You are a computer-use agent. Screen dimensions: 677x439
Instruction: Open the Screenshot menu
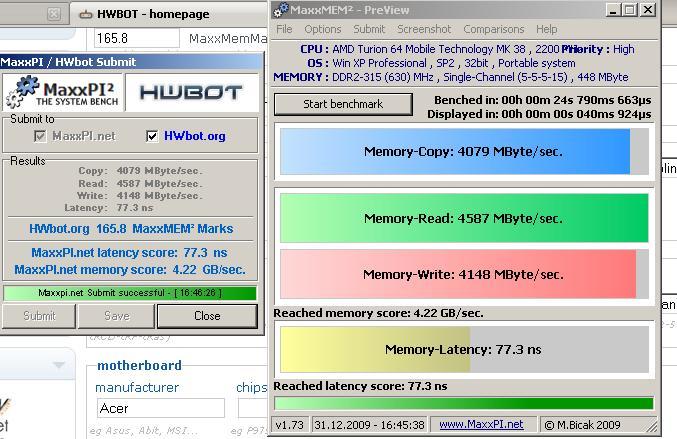click(424, 29)
